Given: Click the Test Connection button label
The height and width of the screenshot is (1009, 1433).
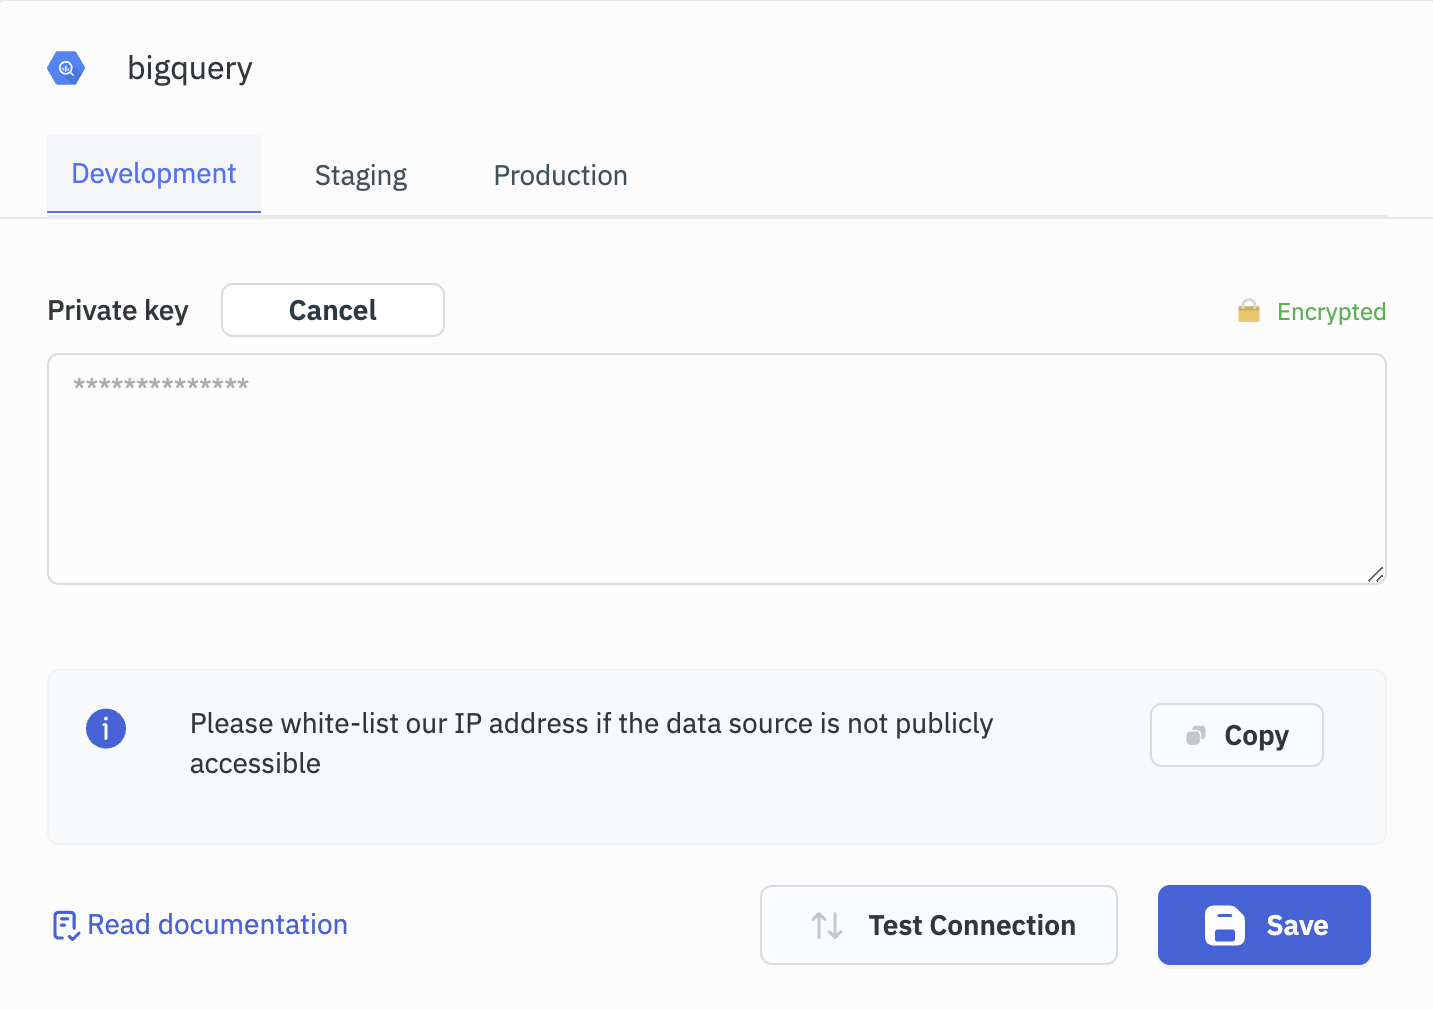Looking at the screenshot, I should (971, 925).
